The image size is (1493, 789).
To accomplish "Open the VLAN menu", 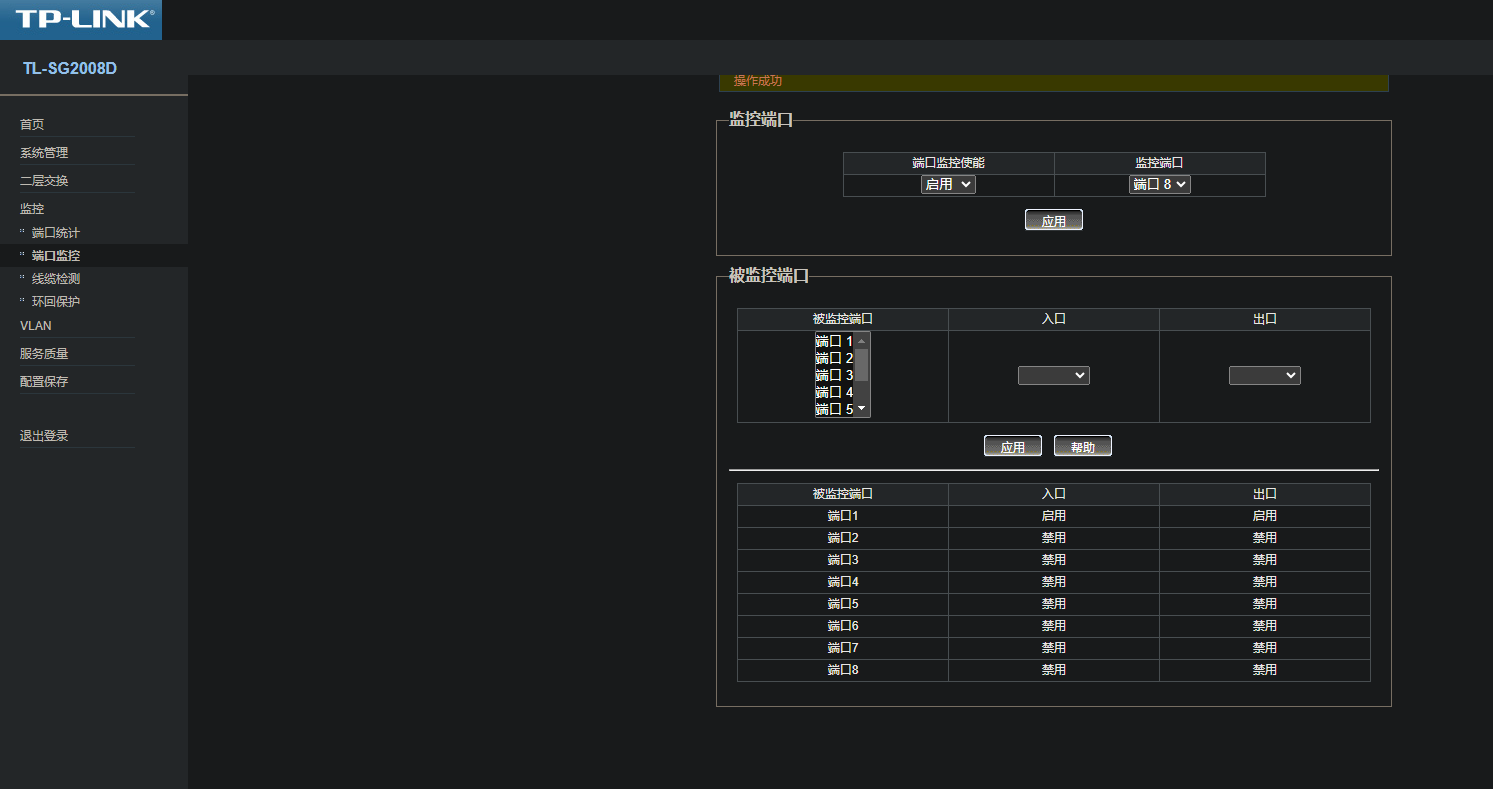I will point(35,326).
